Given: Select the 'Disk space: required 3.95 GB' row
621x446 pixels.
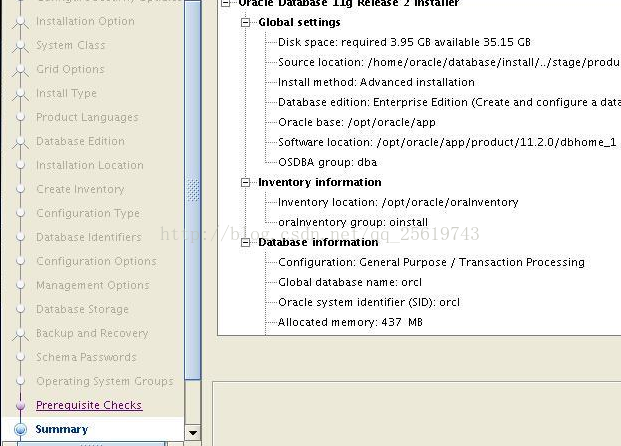Looking at the screenshot, I should pos(404,42).
